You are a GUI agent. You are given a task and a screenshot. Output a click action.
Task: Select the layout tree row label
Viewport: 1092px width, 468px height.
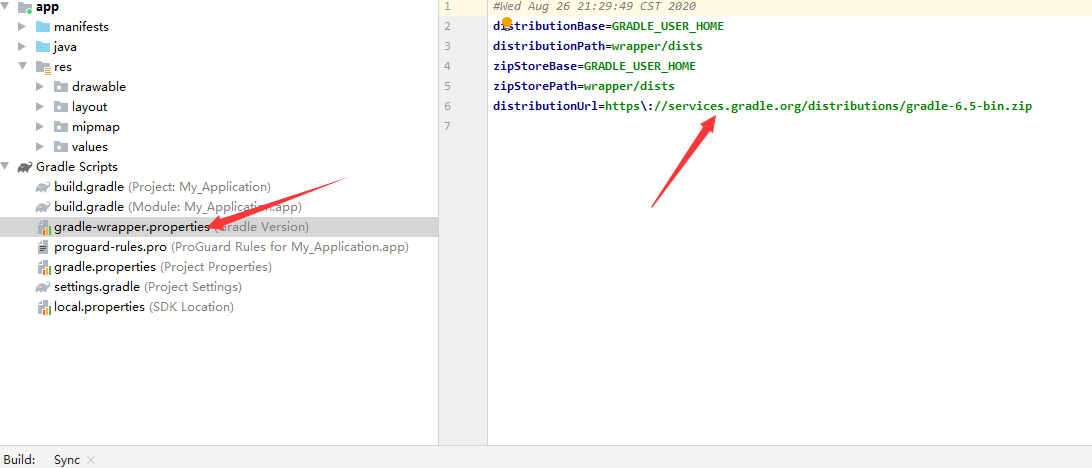tap(89, 107)
